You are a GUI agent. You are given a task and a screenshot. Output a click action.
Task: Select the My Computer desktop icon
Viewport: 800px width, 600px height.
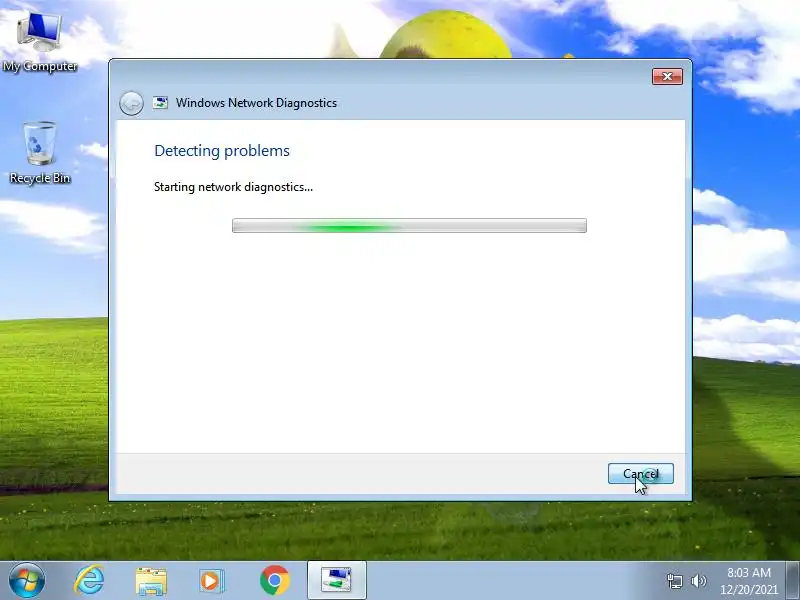(x=40, y=42)
